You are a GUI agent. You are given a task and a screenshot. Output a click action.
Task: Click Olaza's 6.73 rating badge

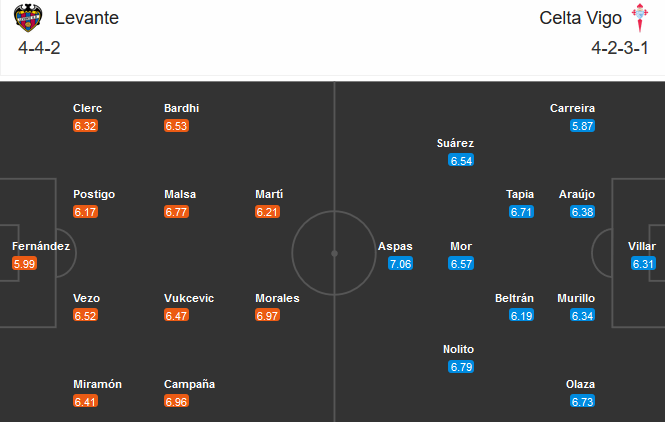coord(583,402)
